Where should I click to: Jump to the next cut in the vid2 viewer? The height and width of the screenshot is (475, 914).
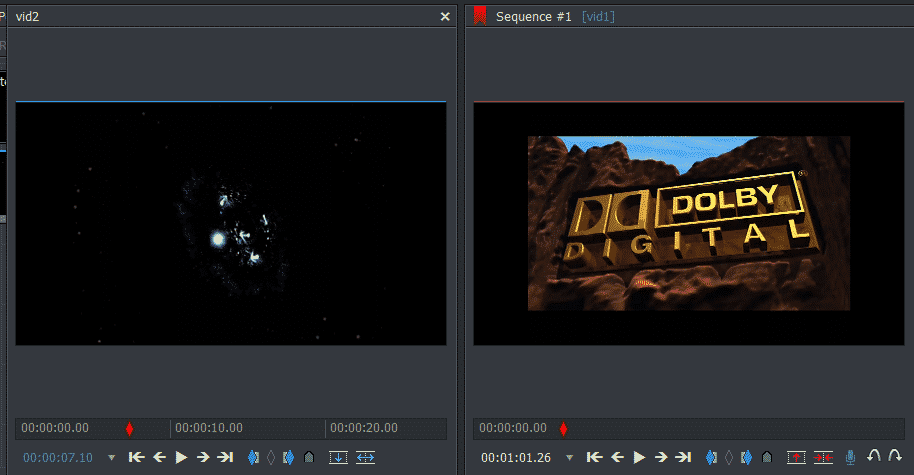click(x=225, y=458)
